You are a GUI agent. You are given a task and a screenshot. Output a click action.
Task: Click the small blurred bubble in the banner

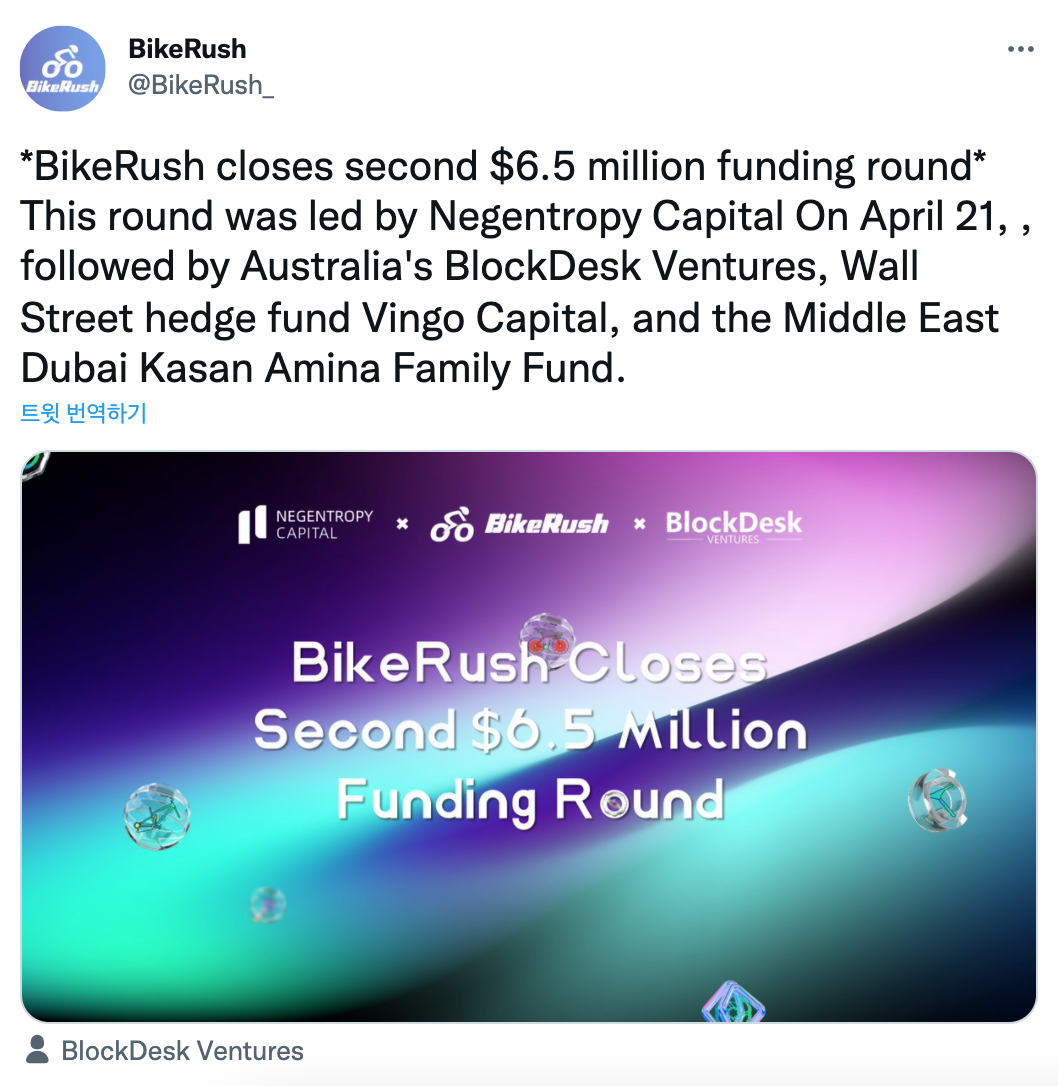coord(267,904)
